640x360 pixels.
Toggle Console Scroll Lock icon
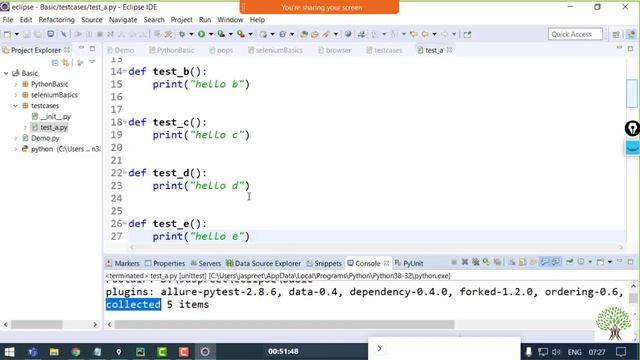pos(522,262)
